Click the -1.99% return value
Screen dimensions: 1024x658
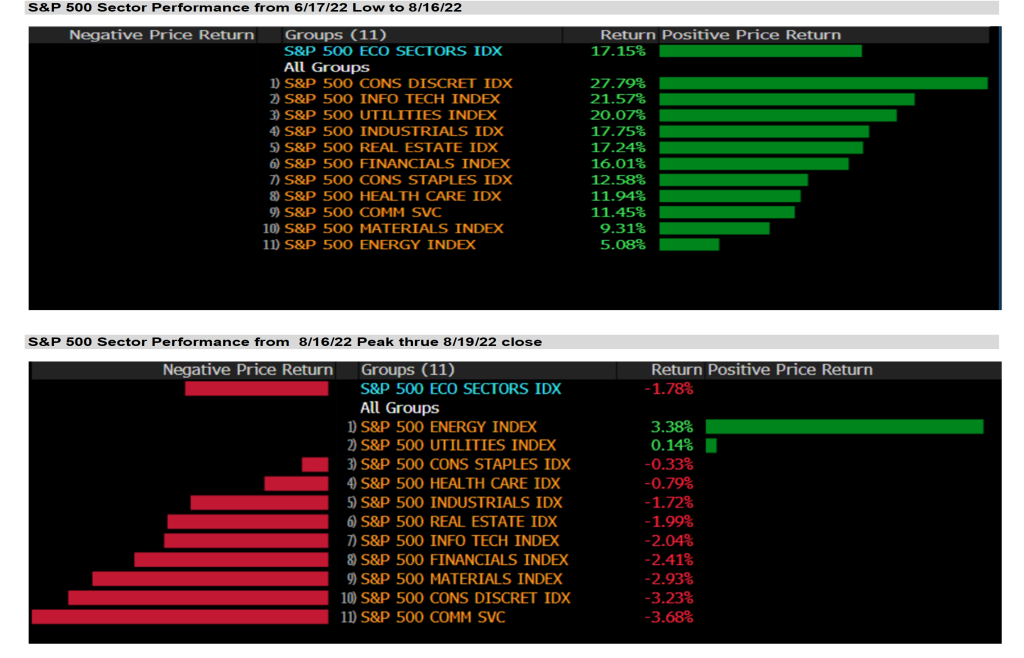669,522
